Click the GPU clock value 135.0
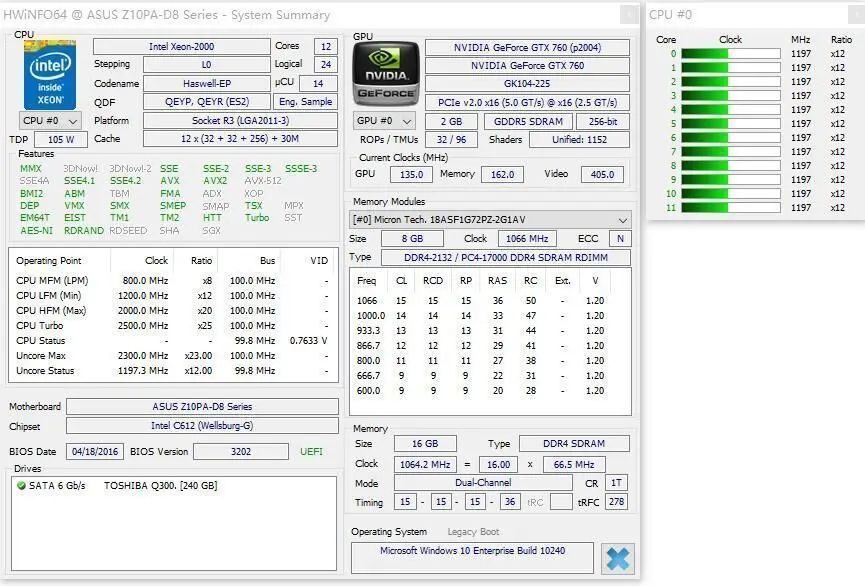The height and width of the screenshot is (586, 865). 412,174
